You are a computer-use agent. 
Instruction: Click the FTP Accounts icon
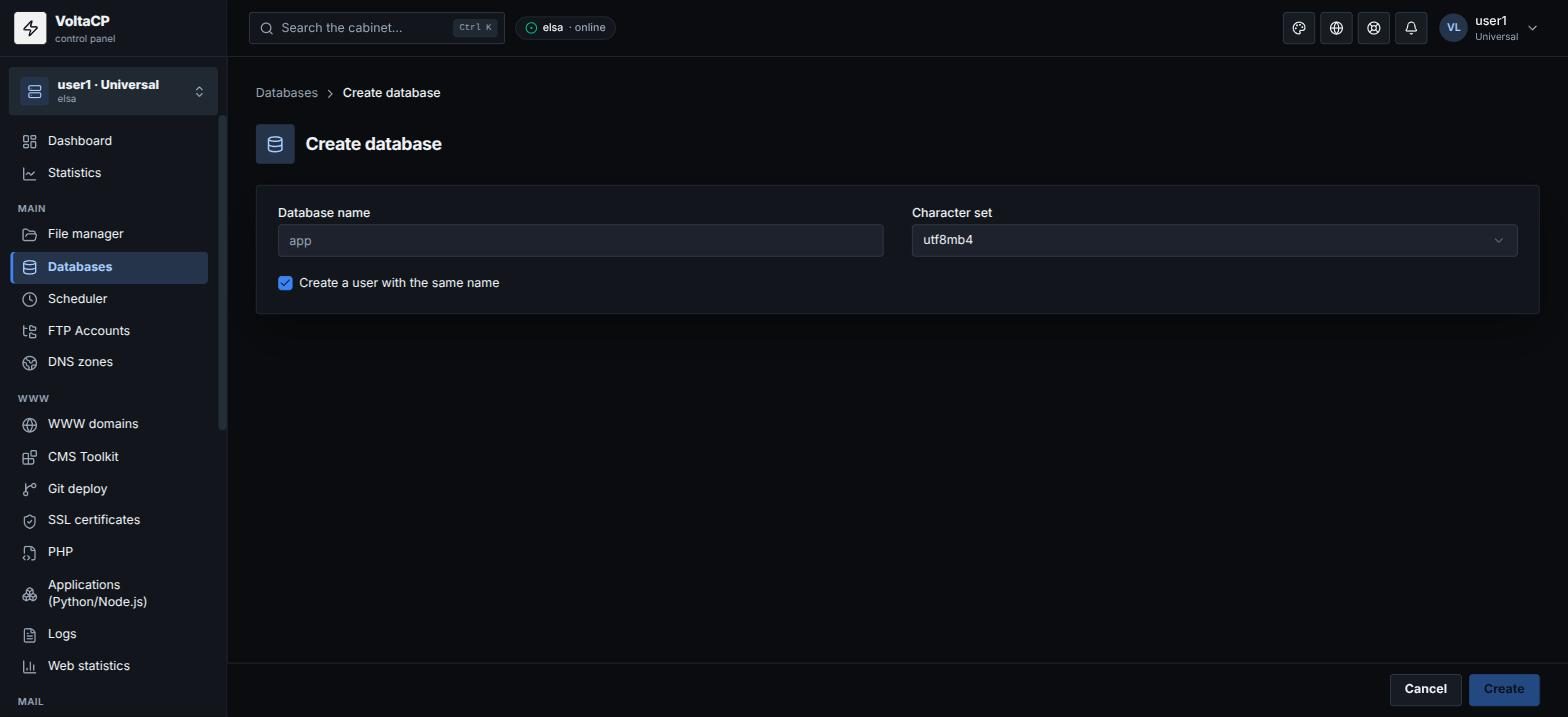click(x=30, y=331)
